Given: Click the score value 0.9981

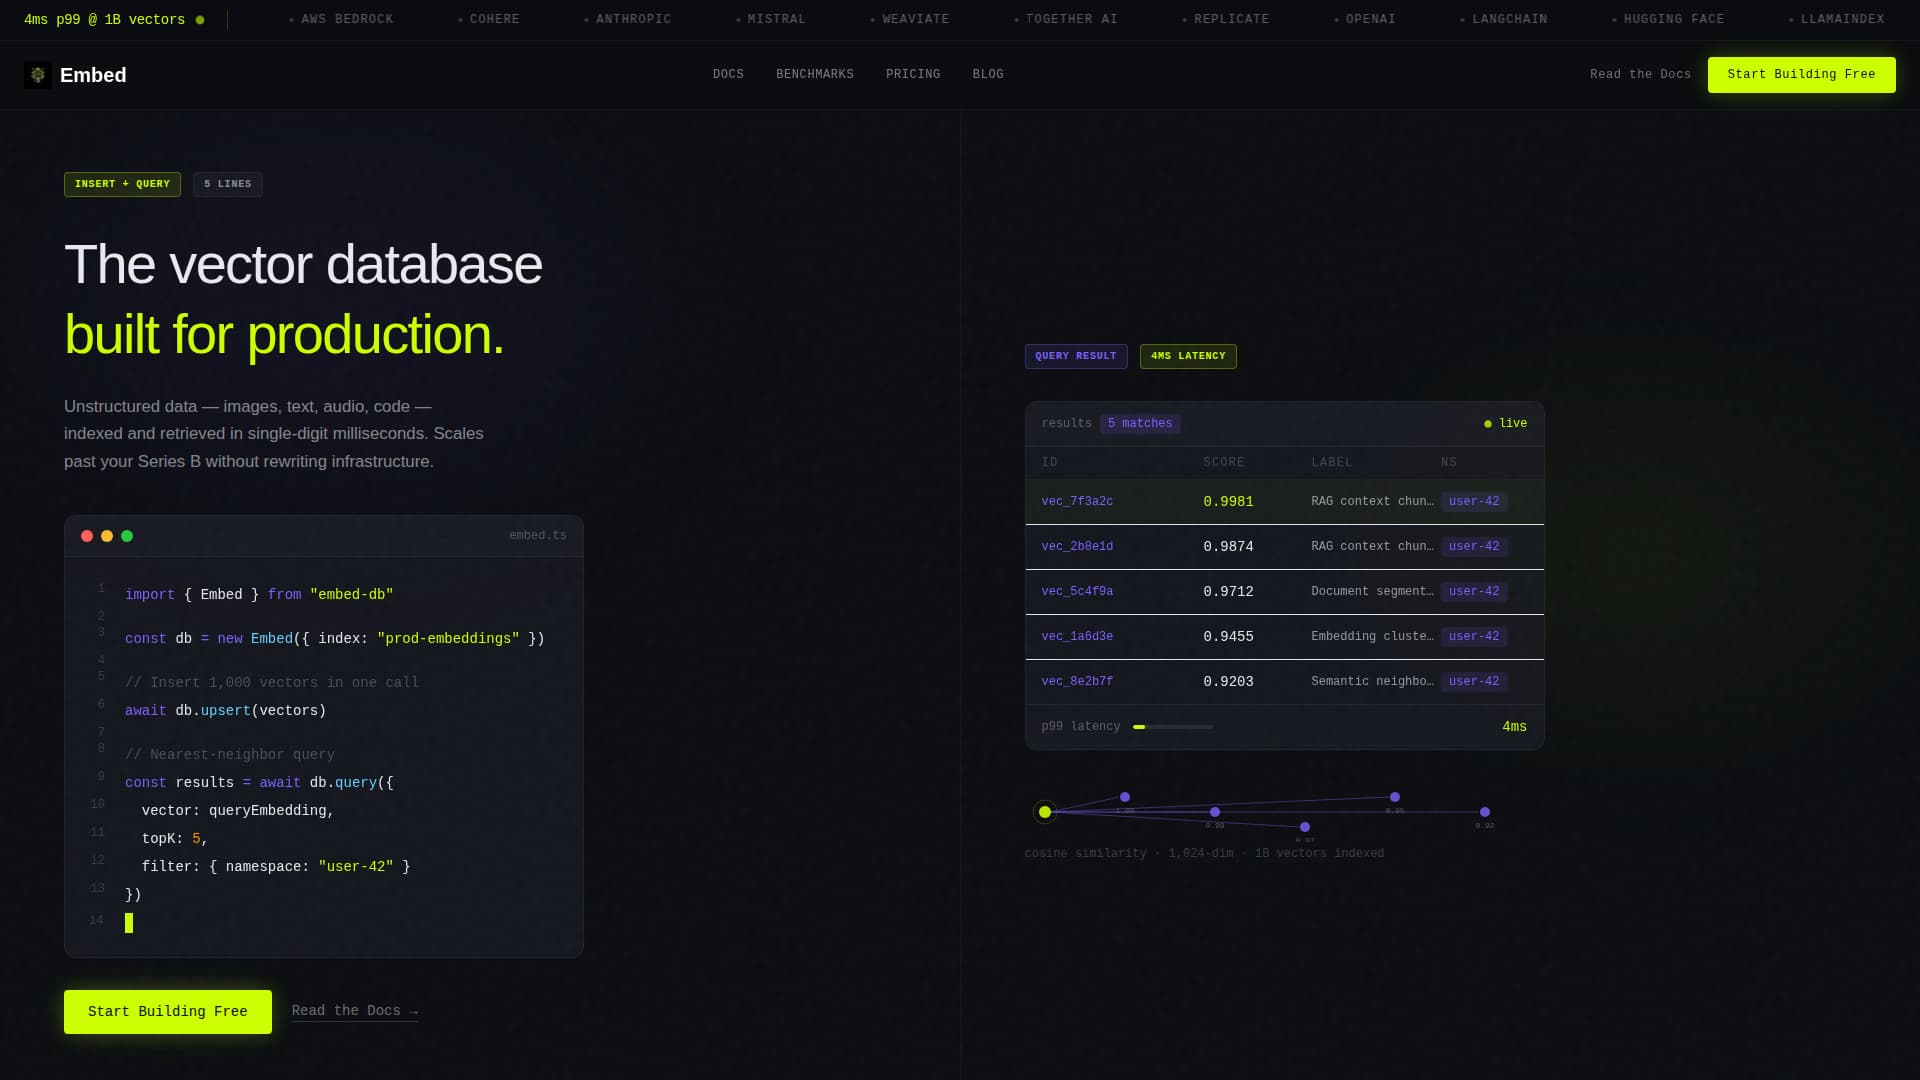Looking at the screenshot, I should click(x=1228, y=502).
